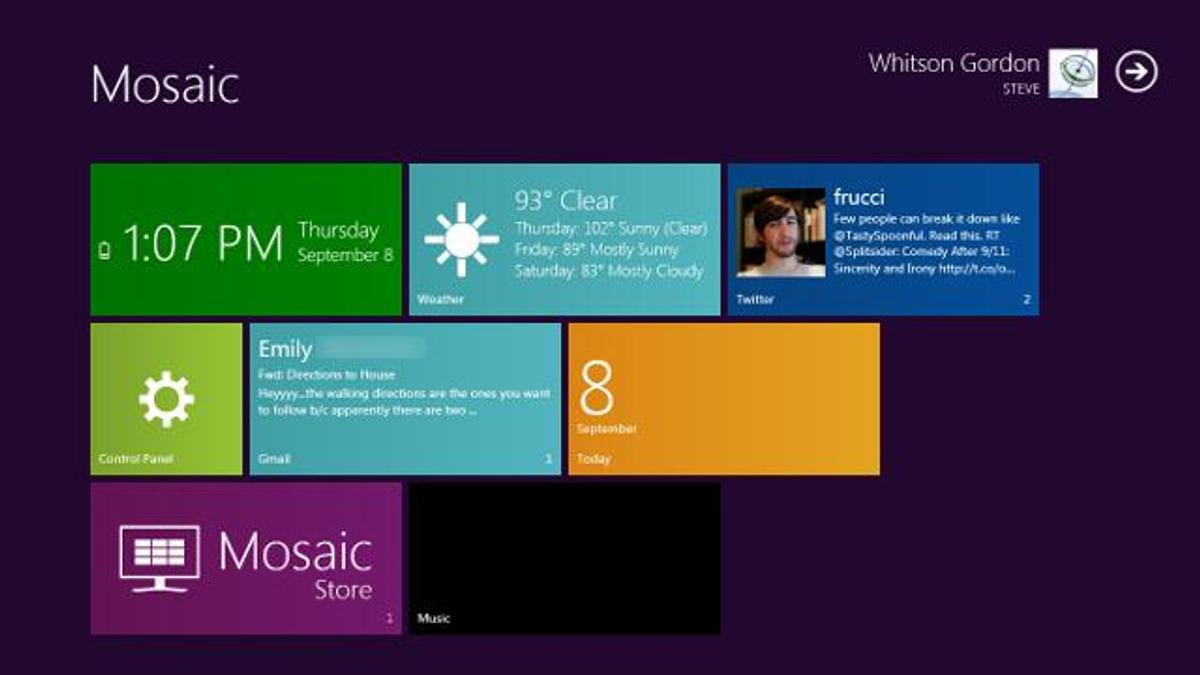The width and height of the screenshot is (1200, 675).
Task: Open the Whitson Gordon user avatar
Action: click(x=1073, y=74)
